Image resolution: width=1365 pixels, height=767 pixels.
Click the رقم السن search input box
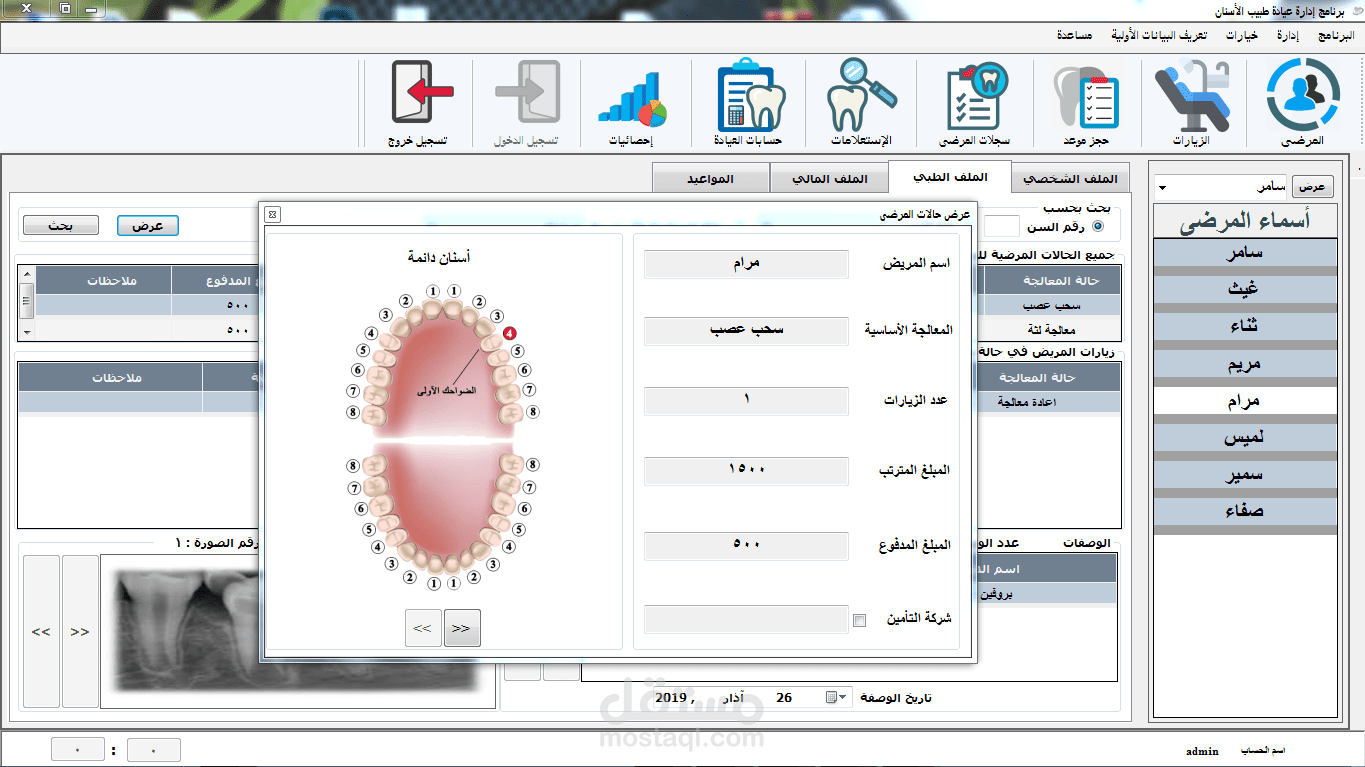click(1002, 226)
